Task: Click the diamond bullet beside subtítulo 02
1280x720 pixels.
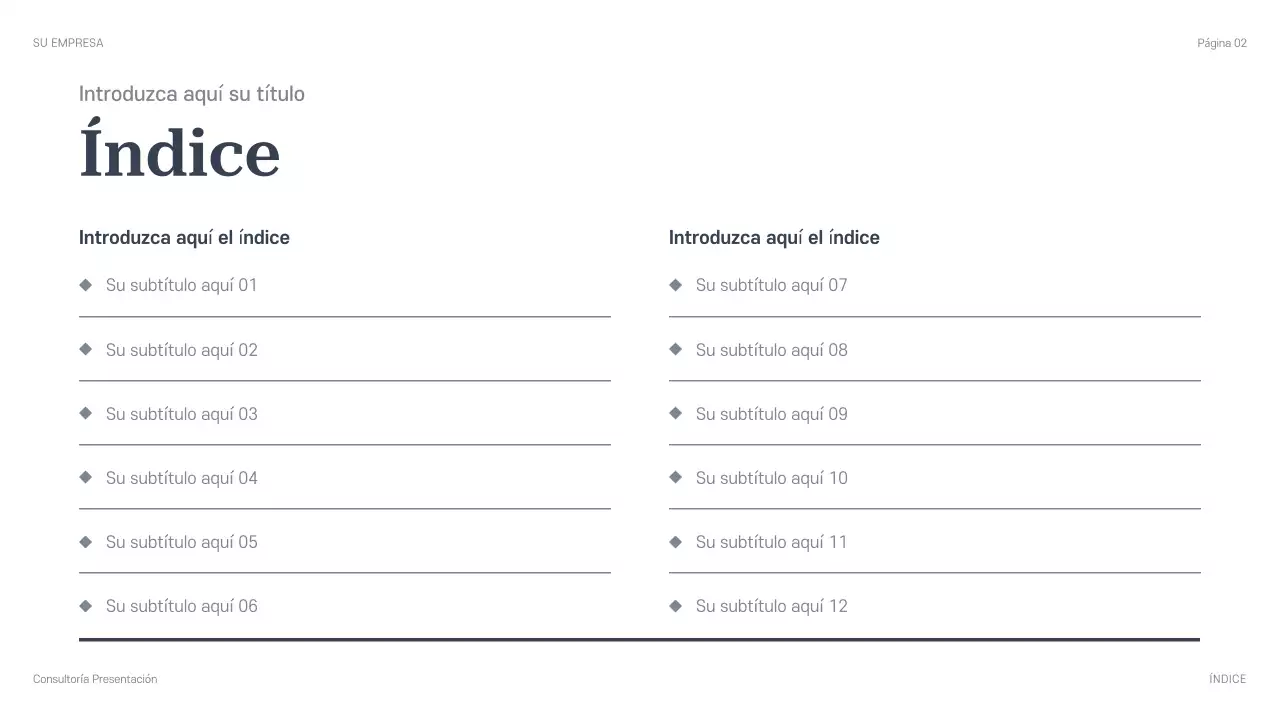Action: click(85, 349)
